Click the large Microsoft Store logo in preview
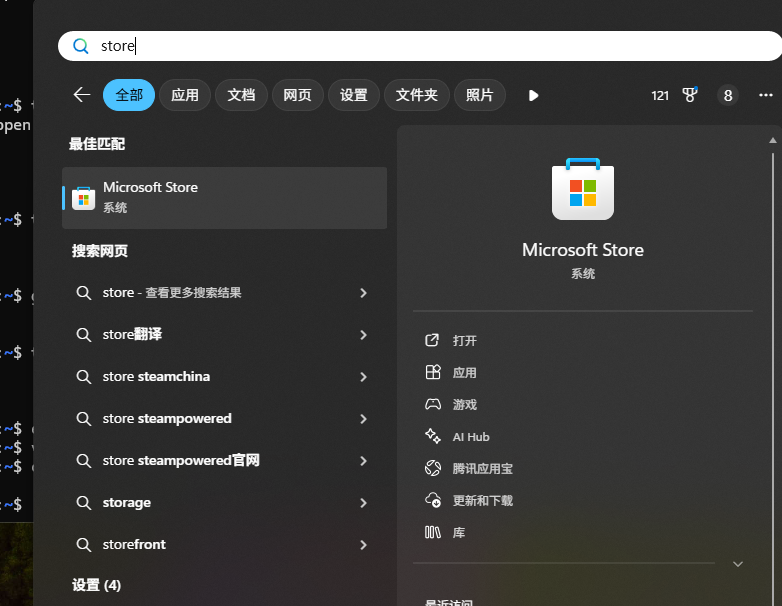Image resolution: width=782 pixels, height=606 pixels. [x=583, y=189]
